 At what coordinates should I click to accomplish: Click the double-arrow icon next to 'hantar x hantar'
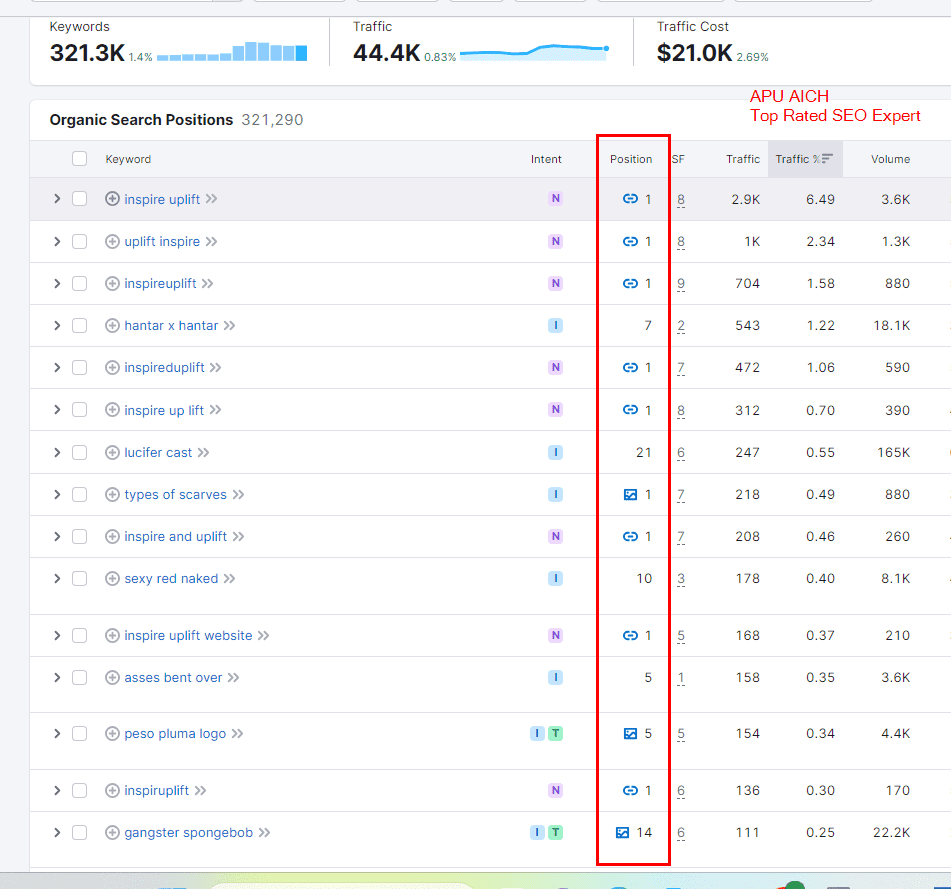click(x=230, y=325)
